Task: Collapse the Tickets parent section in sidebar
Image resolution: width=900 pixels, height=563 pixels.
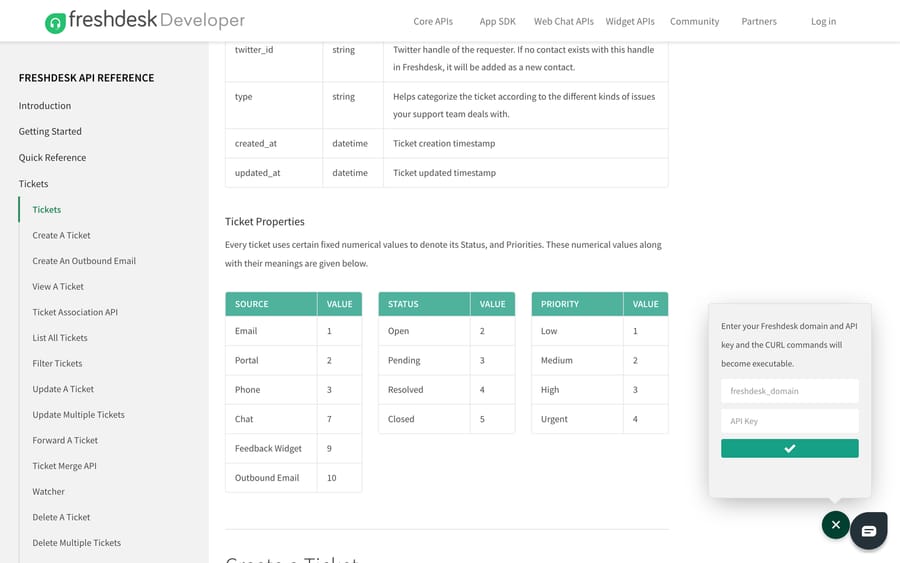Action: tap(33, 184)
